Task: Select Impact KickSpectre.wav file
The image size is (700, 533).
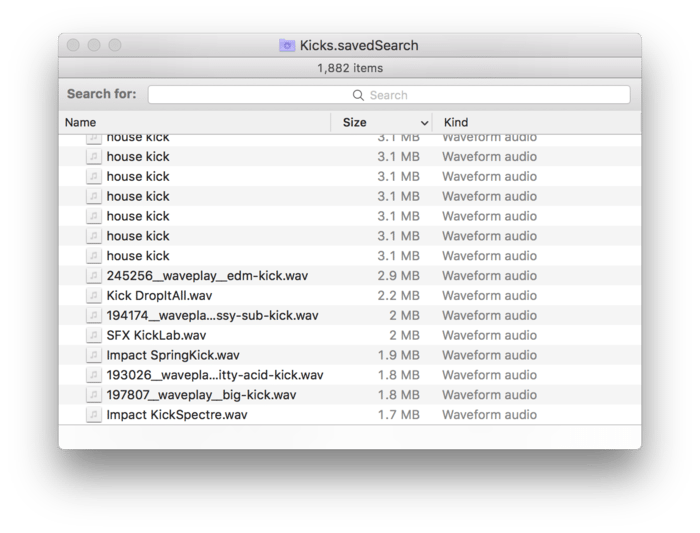Action: coord(350,415)
